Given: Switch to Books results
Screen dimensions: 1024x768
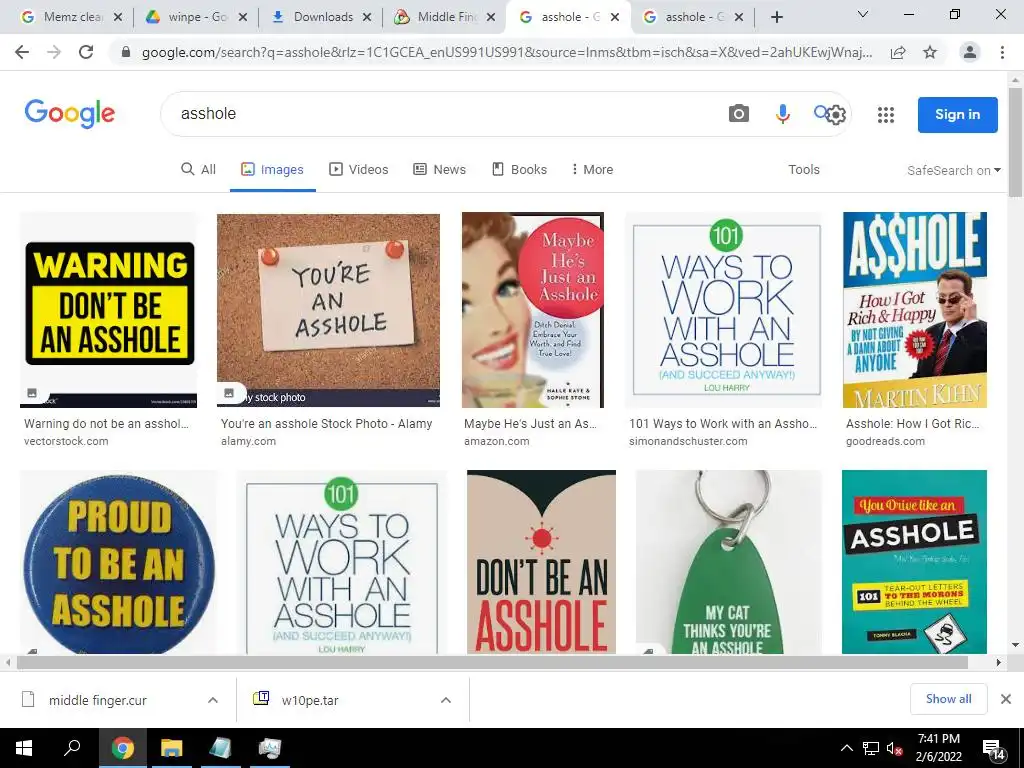Looking at the screenshot, I should pyautogui.click(x=519, y=169).
